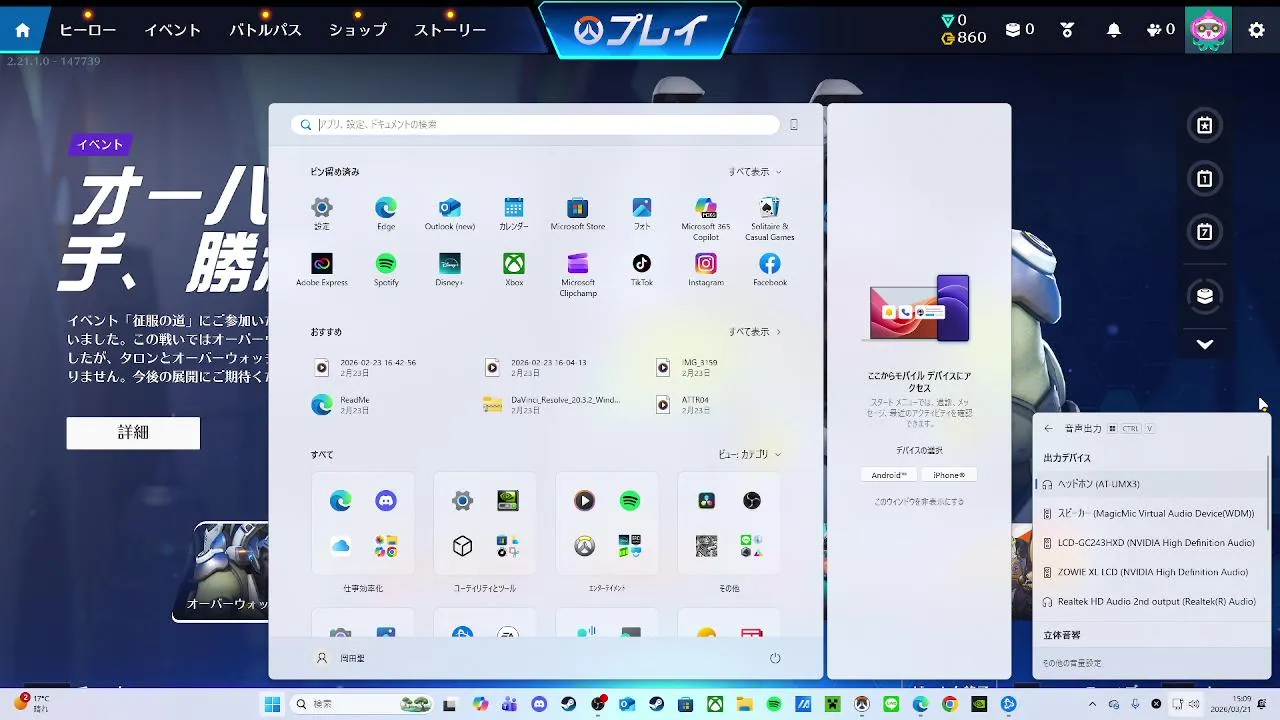Click the Windows Start button
This screenshot has width=1280, height=720.
[272, 704]
